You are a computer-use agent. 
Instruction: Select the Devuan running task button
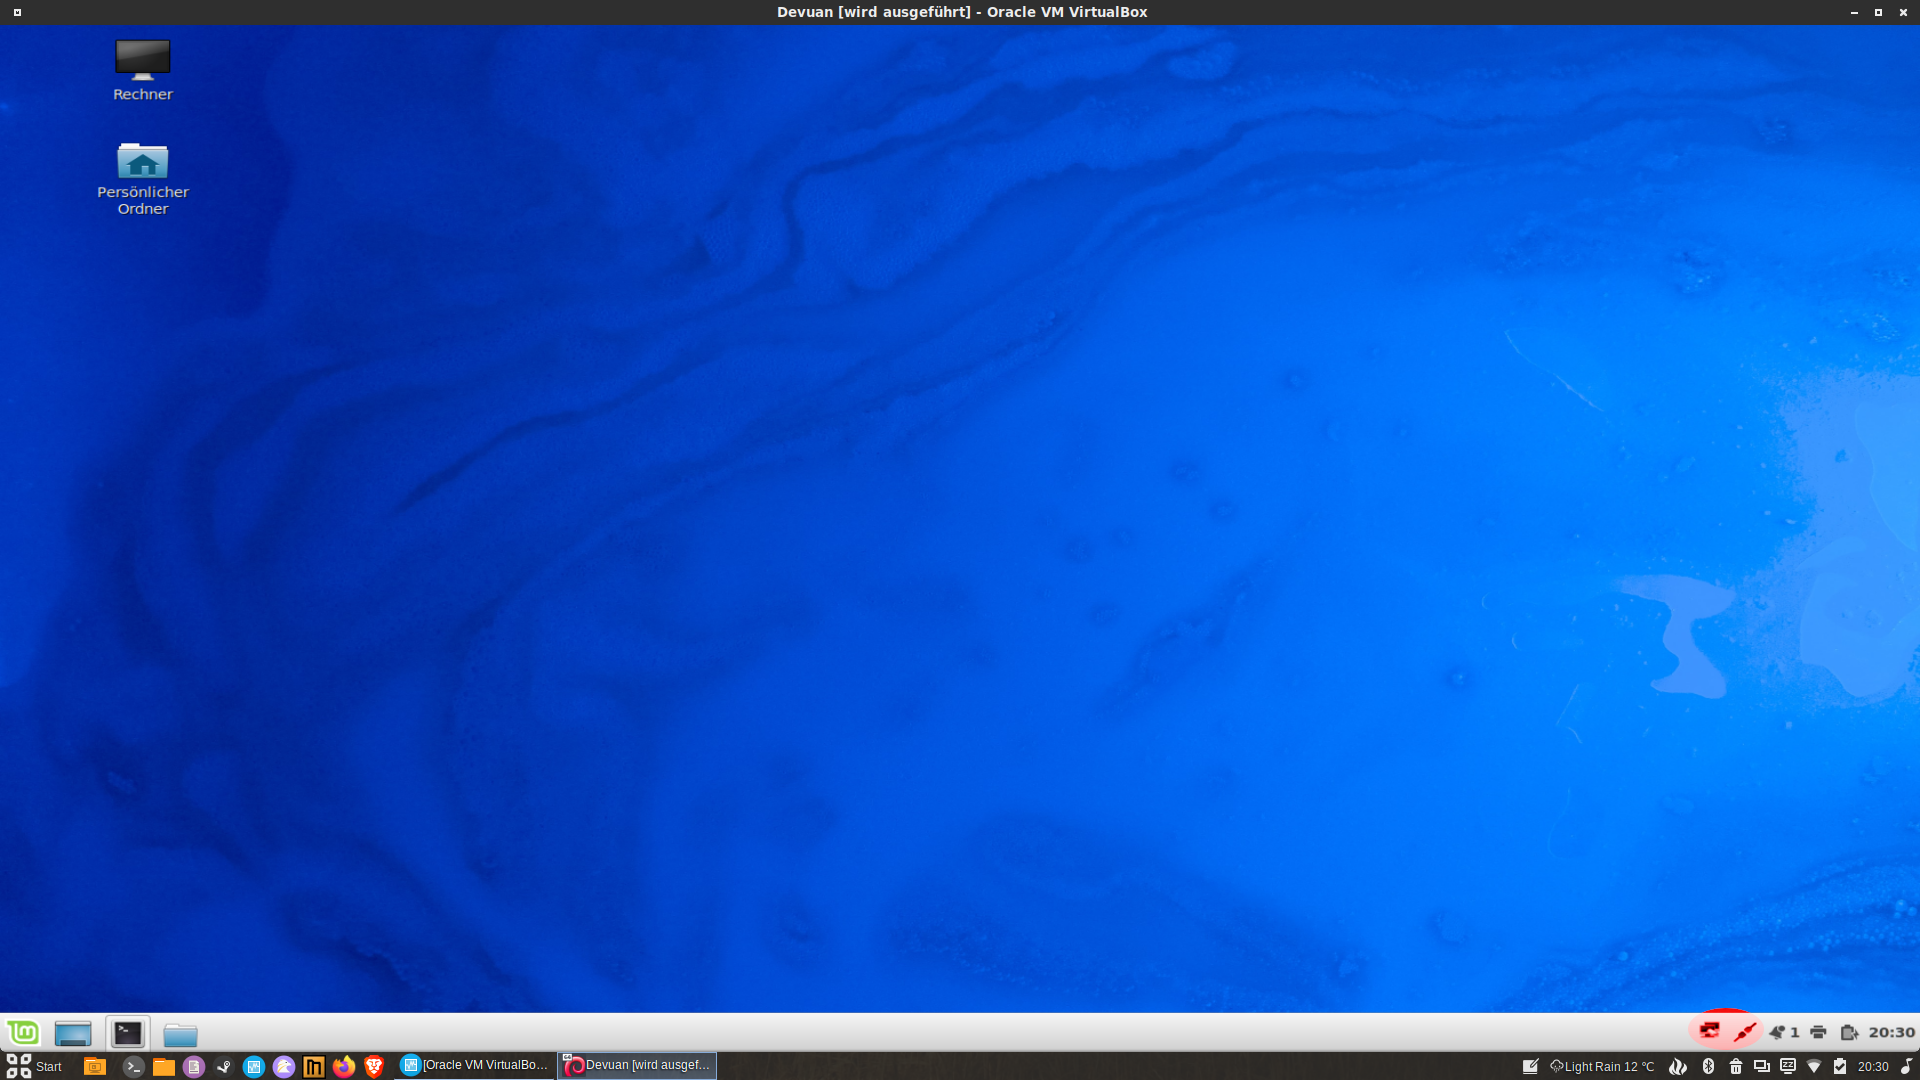pos(637,1065)
